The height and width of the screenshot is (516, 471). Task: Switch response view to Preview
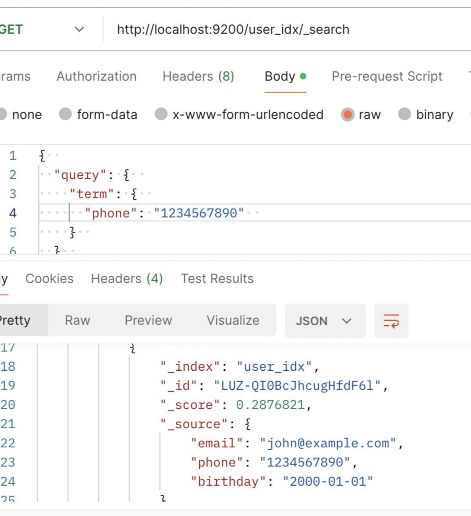point(148,320)
